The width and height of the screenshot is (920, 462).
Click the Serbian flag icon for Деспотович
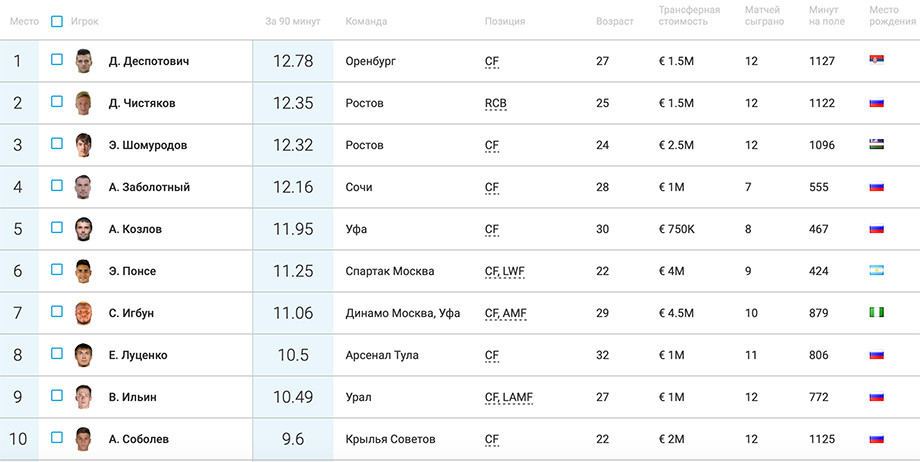coord(877,60)
